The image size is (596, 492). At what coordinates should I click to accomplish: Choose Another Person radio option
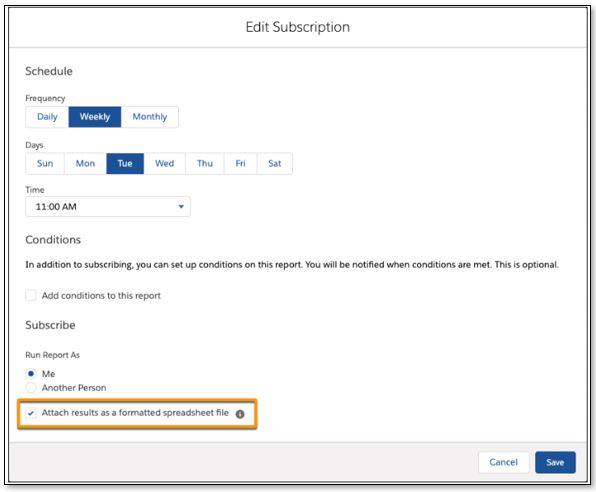[31, 388]
